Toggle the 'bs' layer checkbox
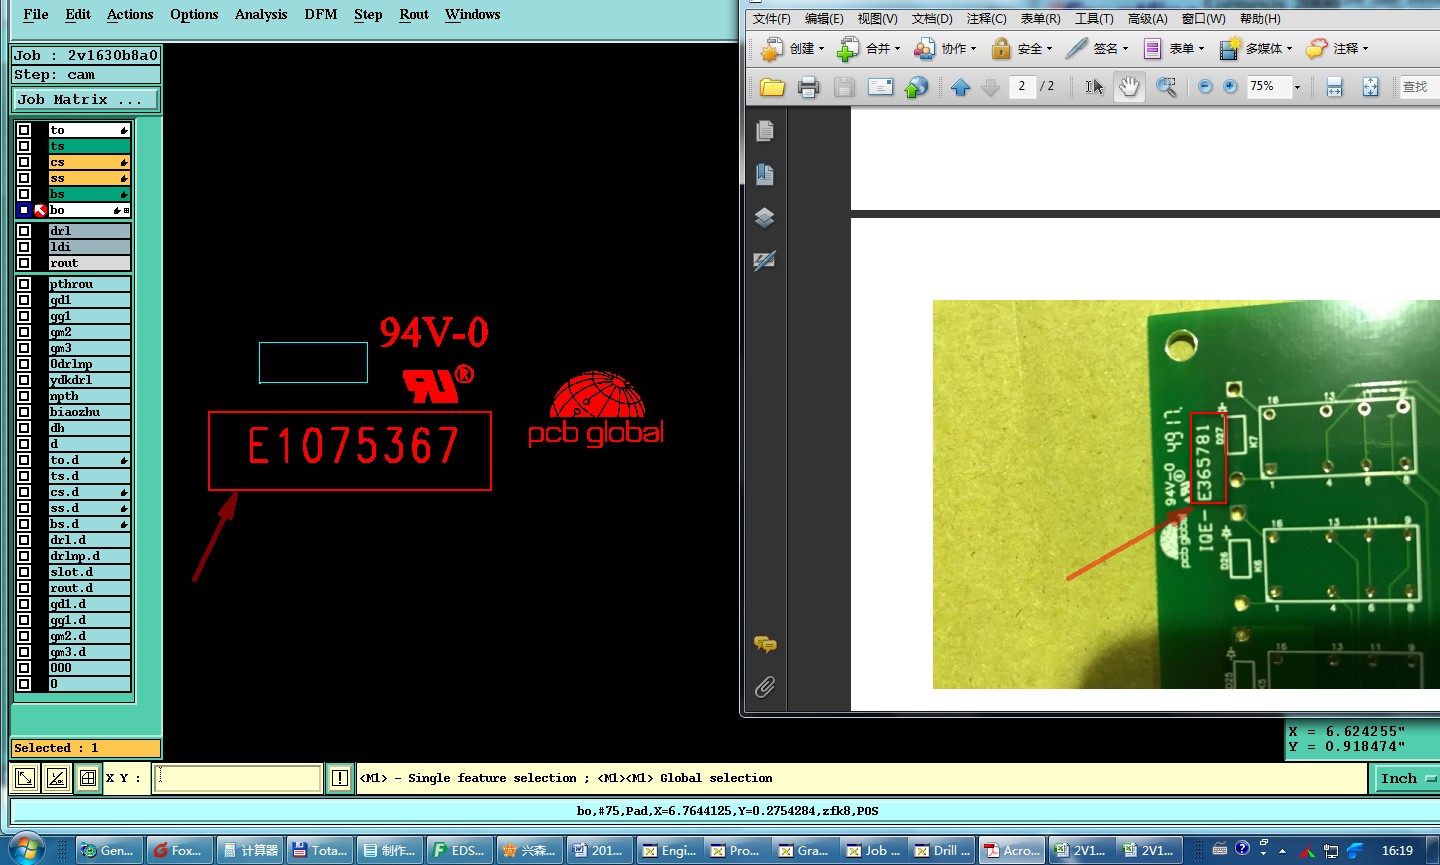The image size is (1440, 865). (x=24, y=194)
